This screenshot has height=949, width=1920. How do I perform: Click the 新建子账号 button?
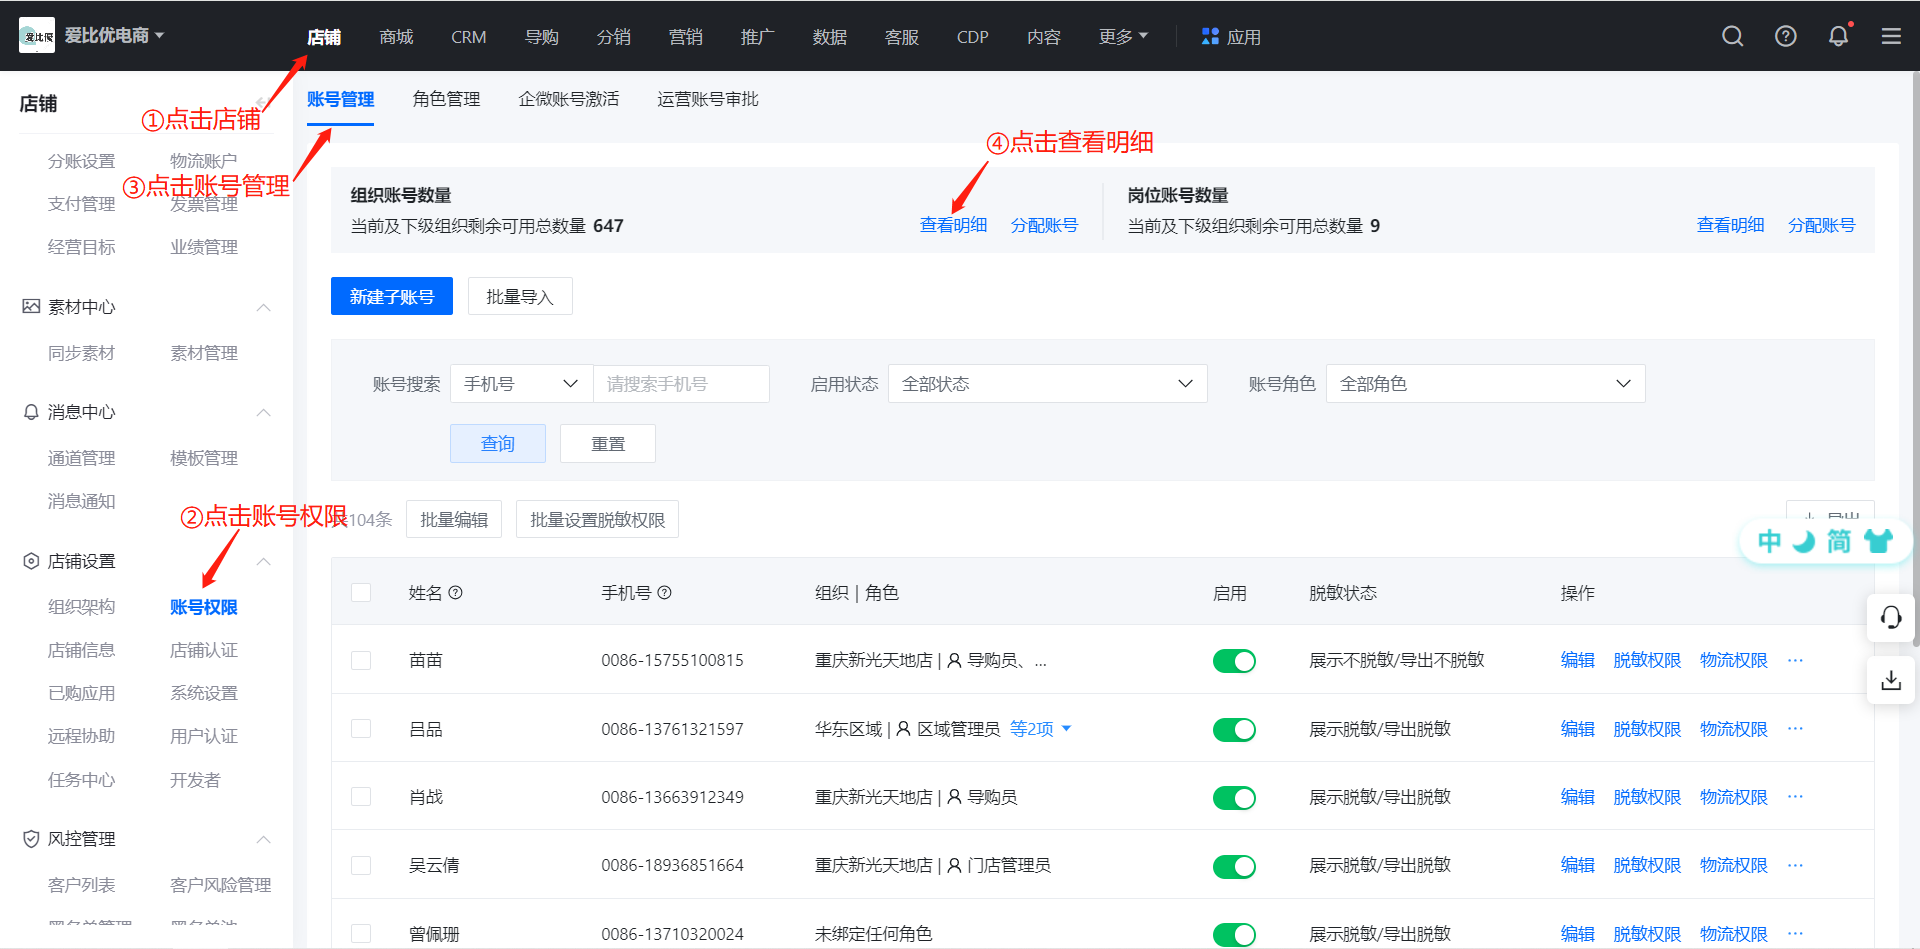coord(392,296)
